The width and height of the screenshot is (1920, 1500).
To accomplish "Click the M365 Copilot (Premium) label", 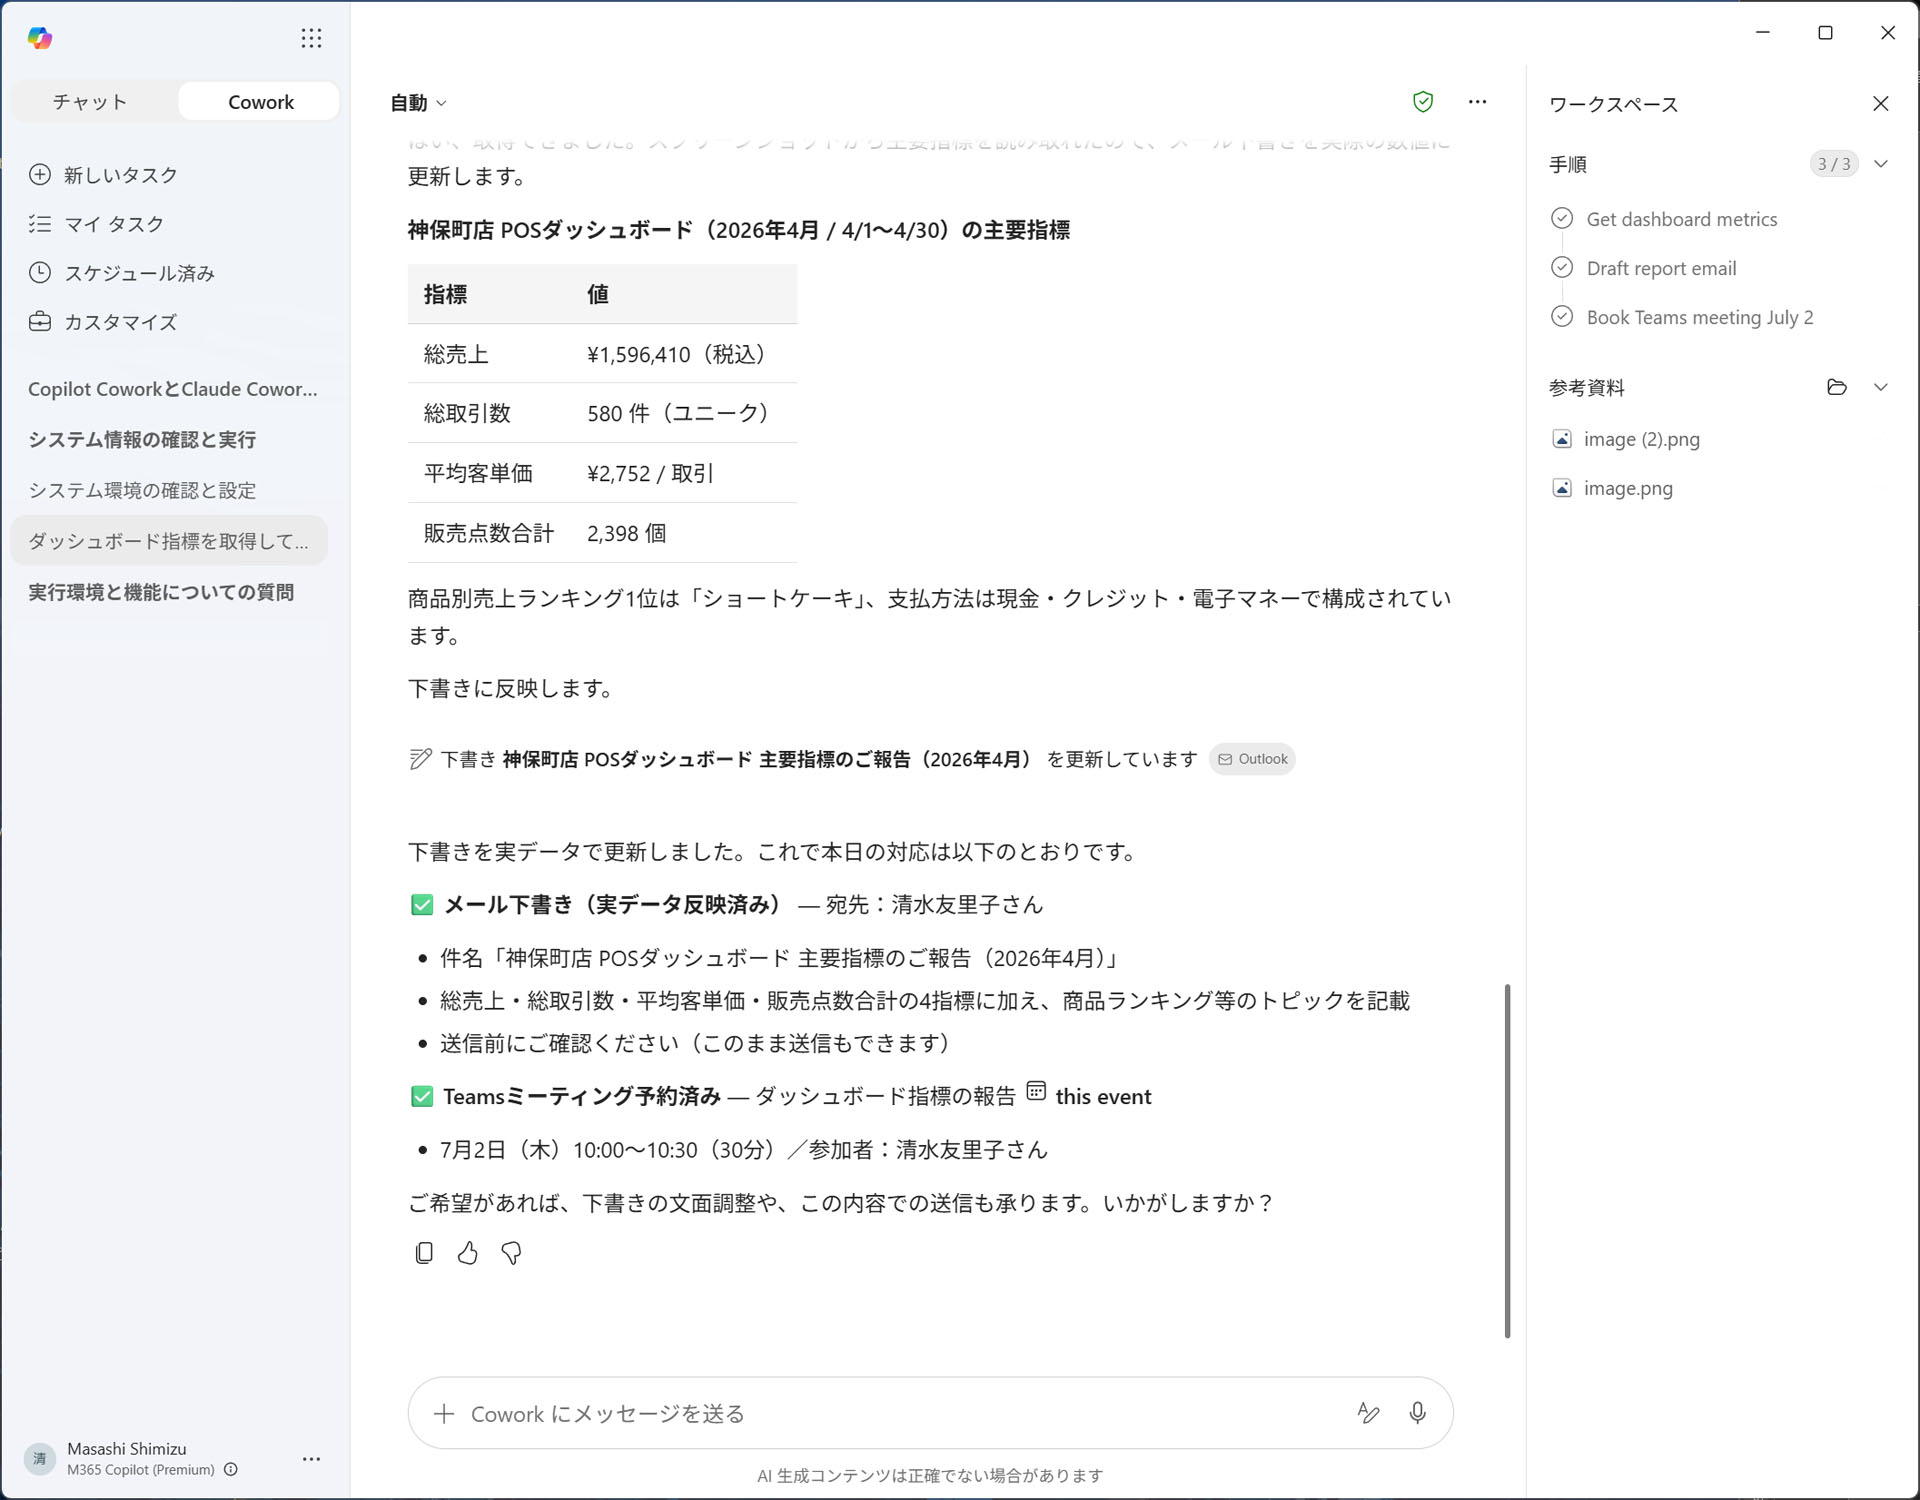I will point(141,1469).
